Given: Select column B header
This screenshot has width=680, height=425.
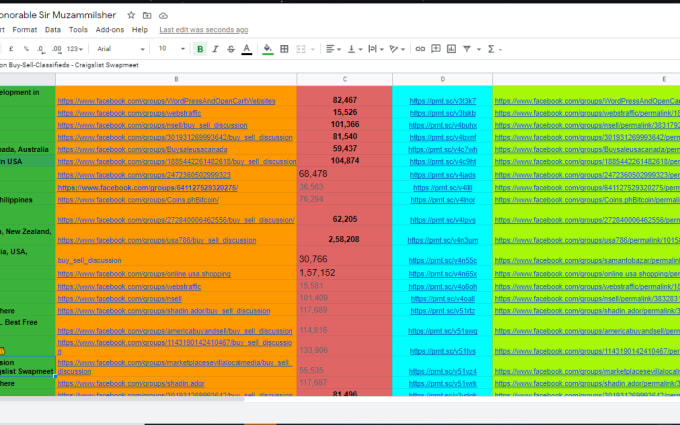Looking at the screenshot, I should (176, 79).
